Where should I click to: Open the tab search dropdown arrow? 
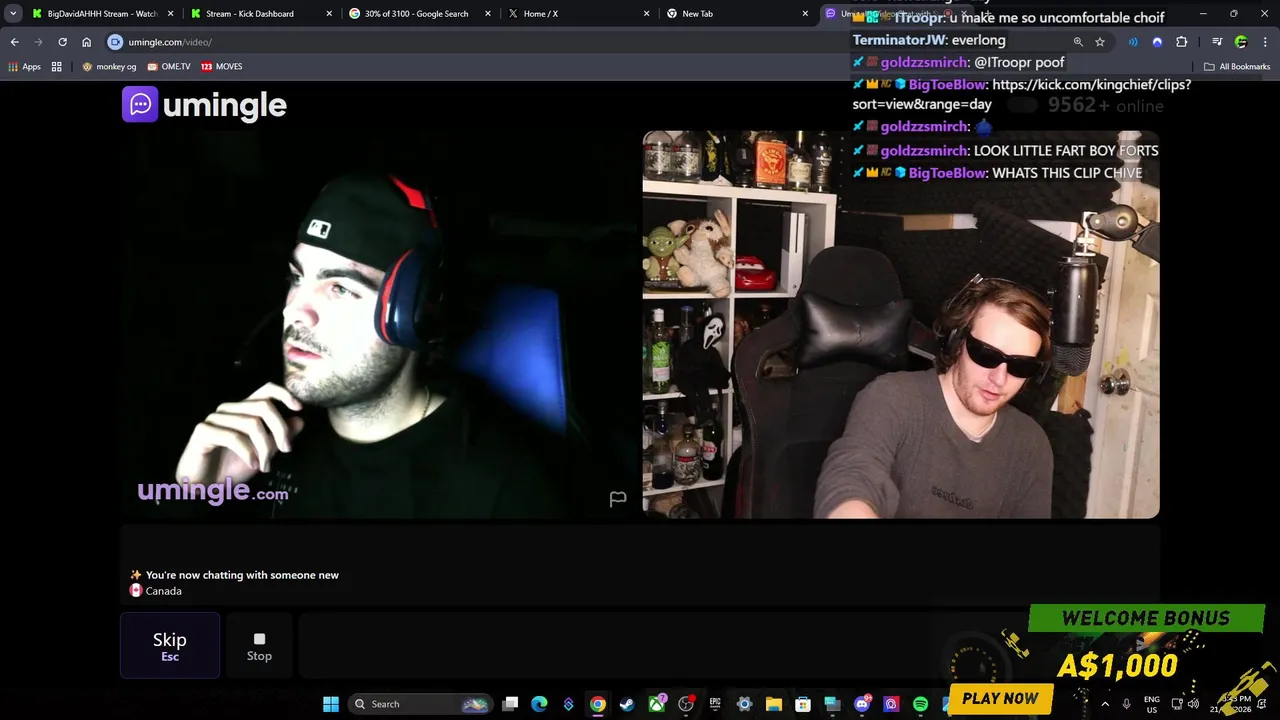(x=13, y=14)
